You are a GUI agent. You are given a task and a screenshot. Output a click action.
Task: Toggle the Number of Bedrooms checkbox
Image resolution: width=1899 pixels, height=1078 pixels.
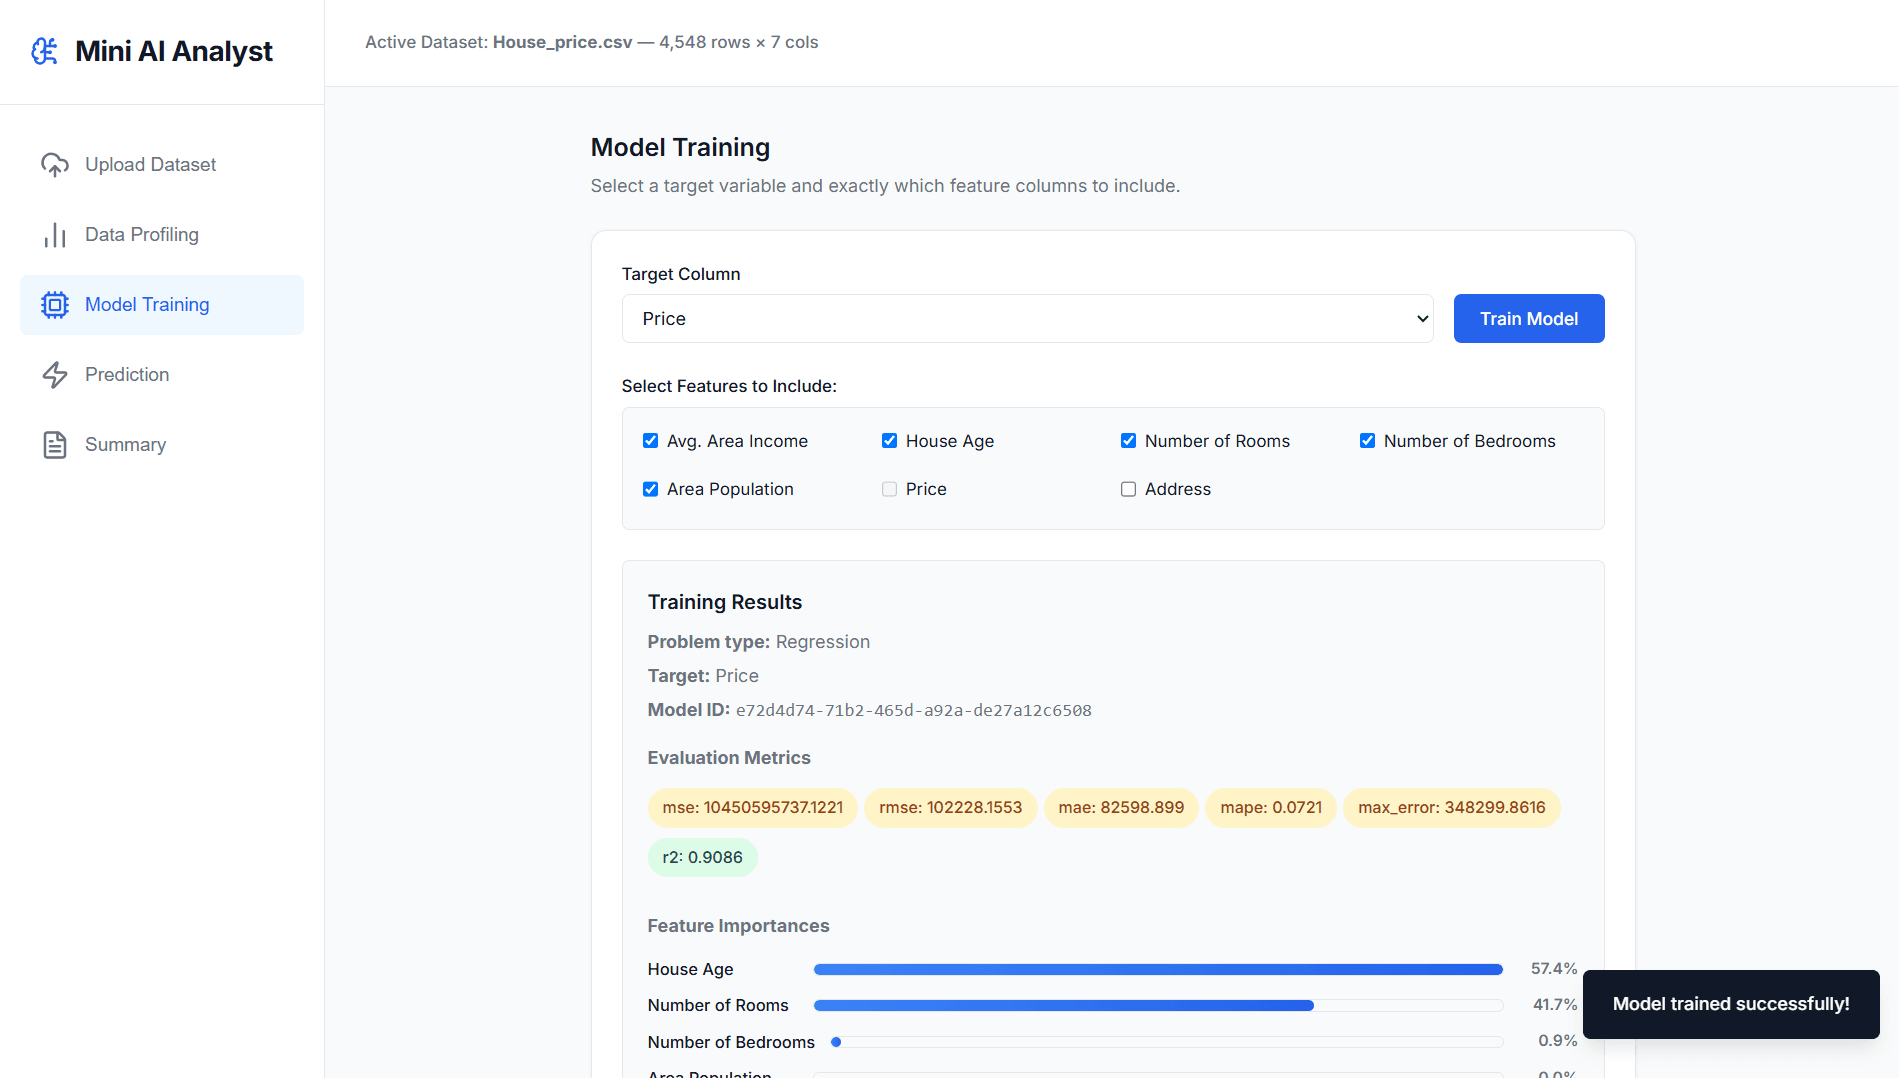pyautogui.click(x=1367, y=441)
